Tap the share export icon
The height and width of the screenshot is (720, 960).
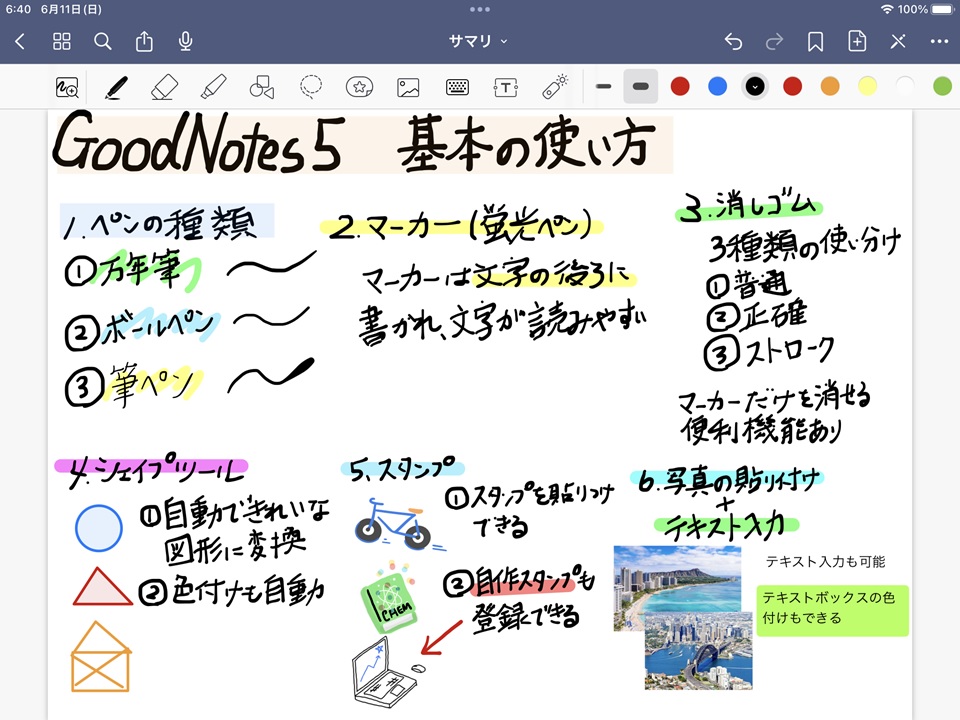click(x=144, y=41)
